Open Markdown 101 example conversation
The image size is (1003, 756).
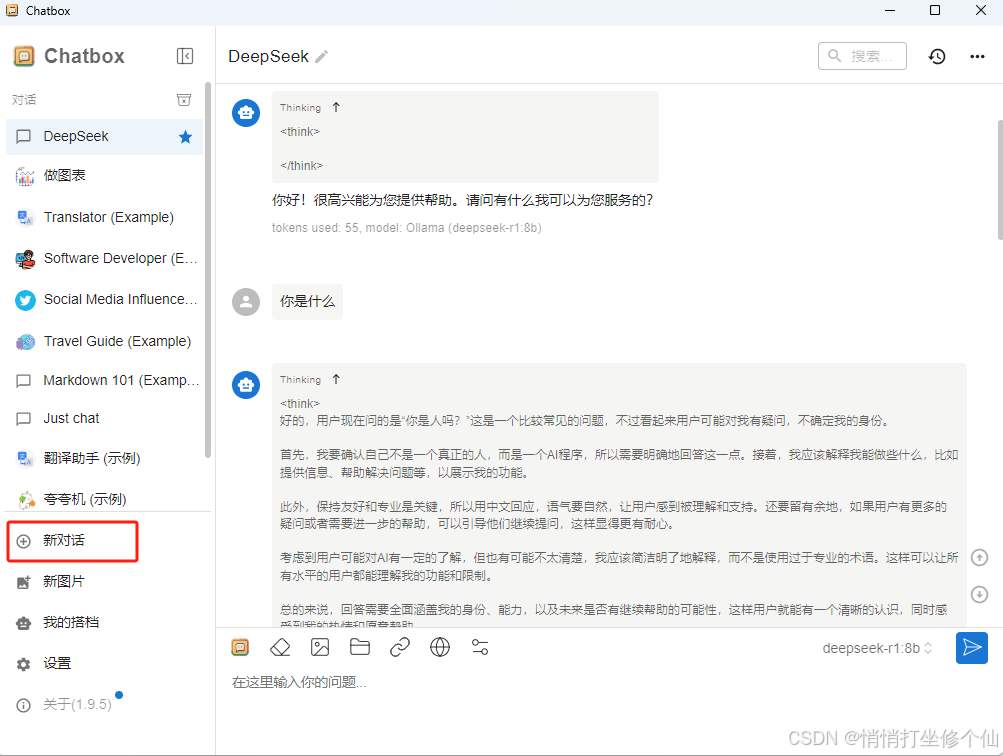pyautogui.click(x=104, y=381)
